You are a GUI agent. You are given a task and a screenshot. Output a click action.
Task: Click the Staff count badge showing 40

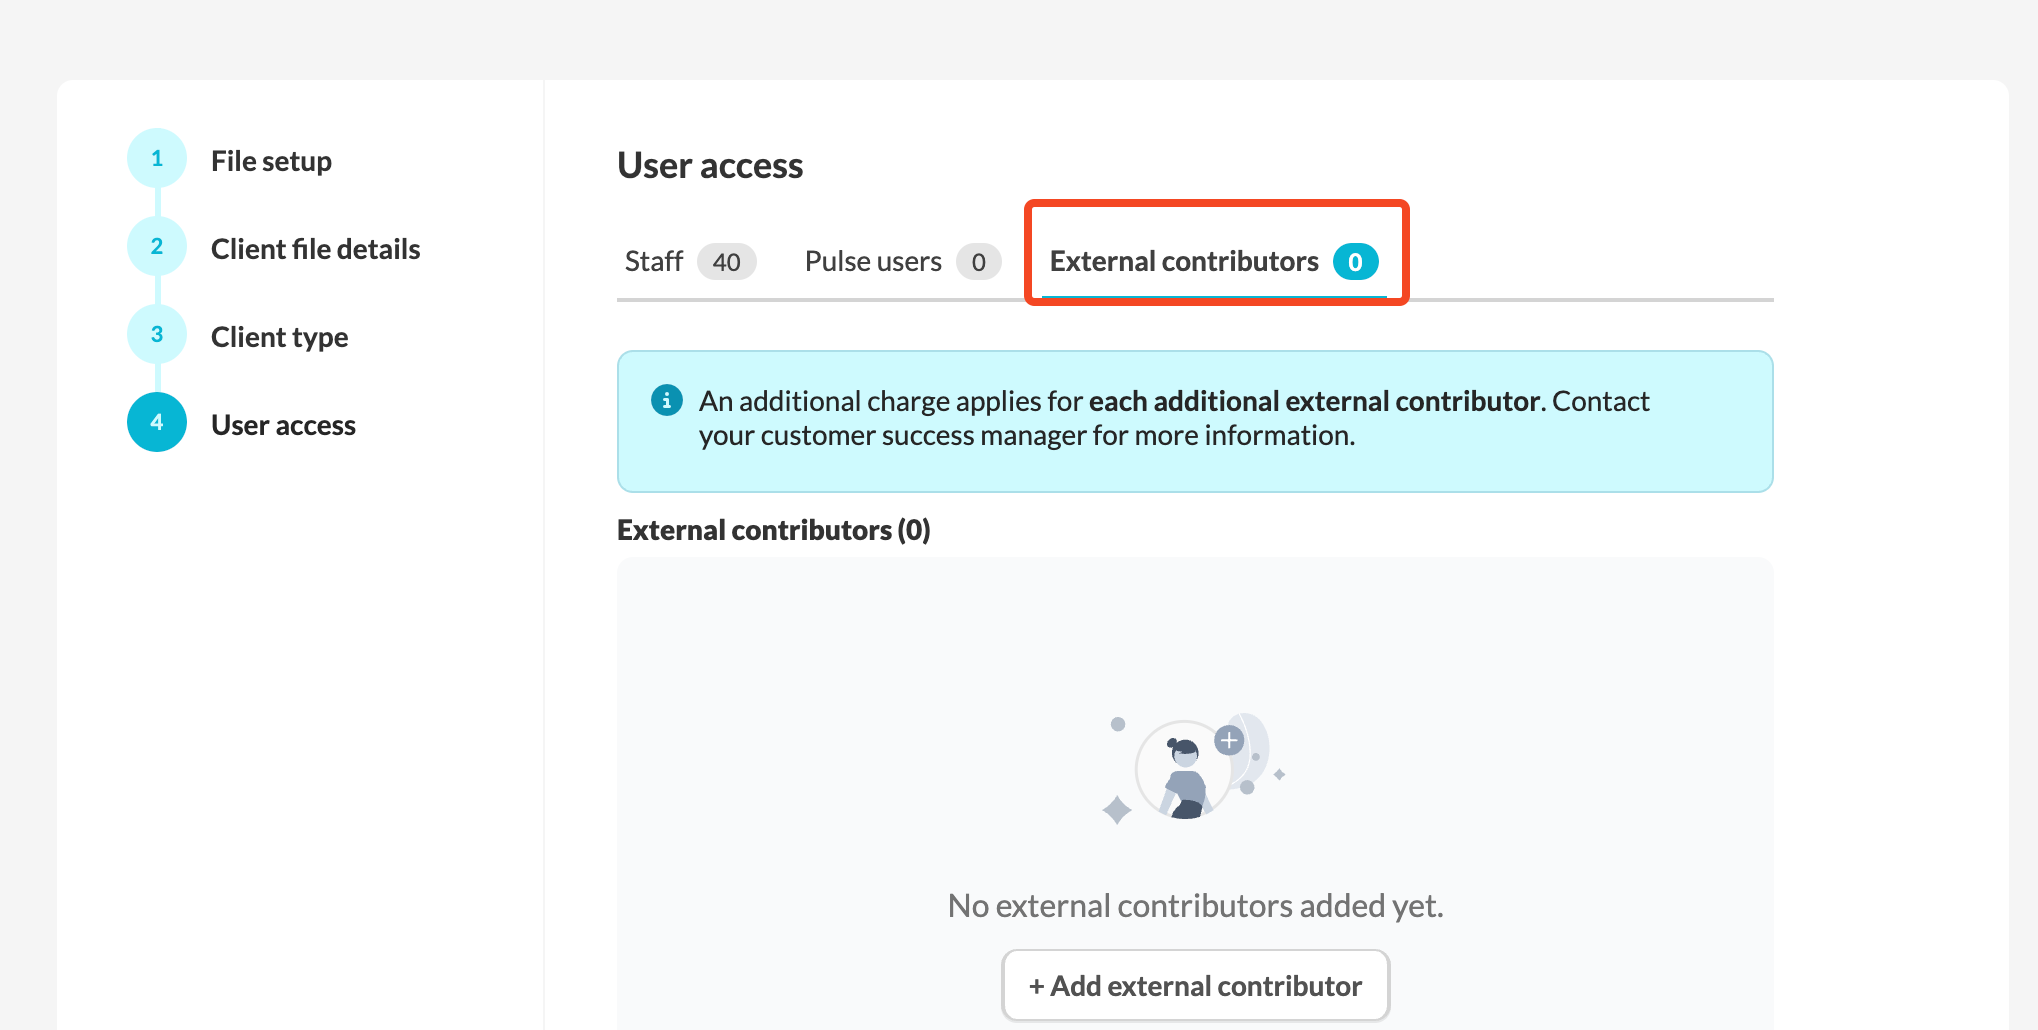coord(727,262)
